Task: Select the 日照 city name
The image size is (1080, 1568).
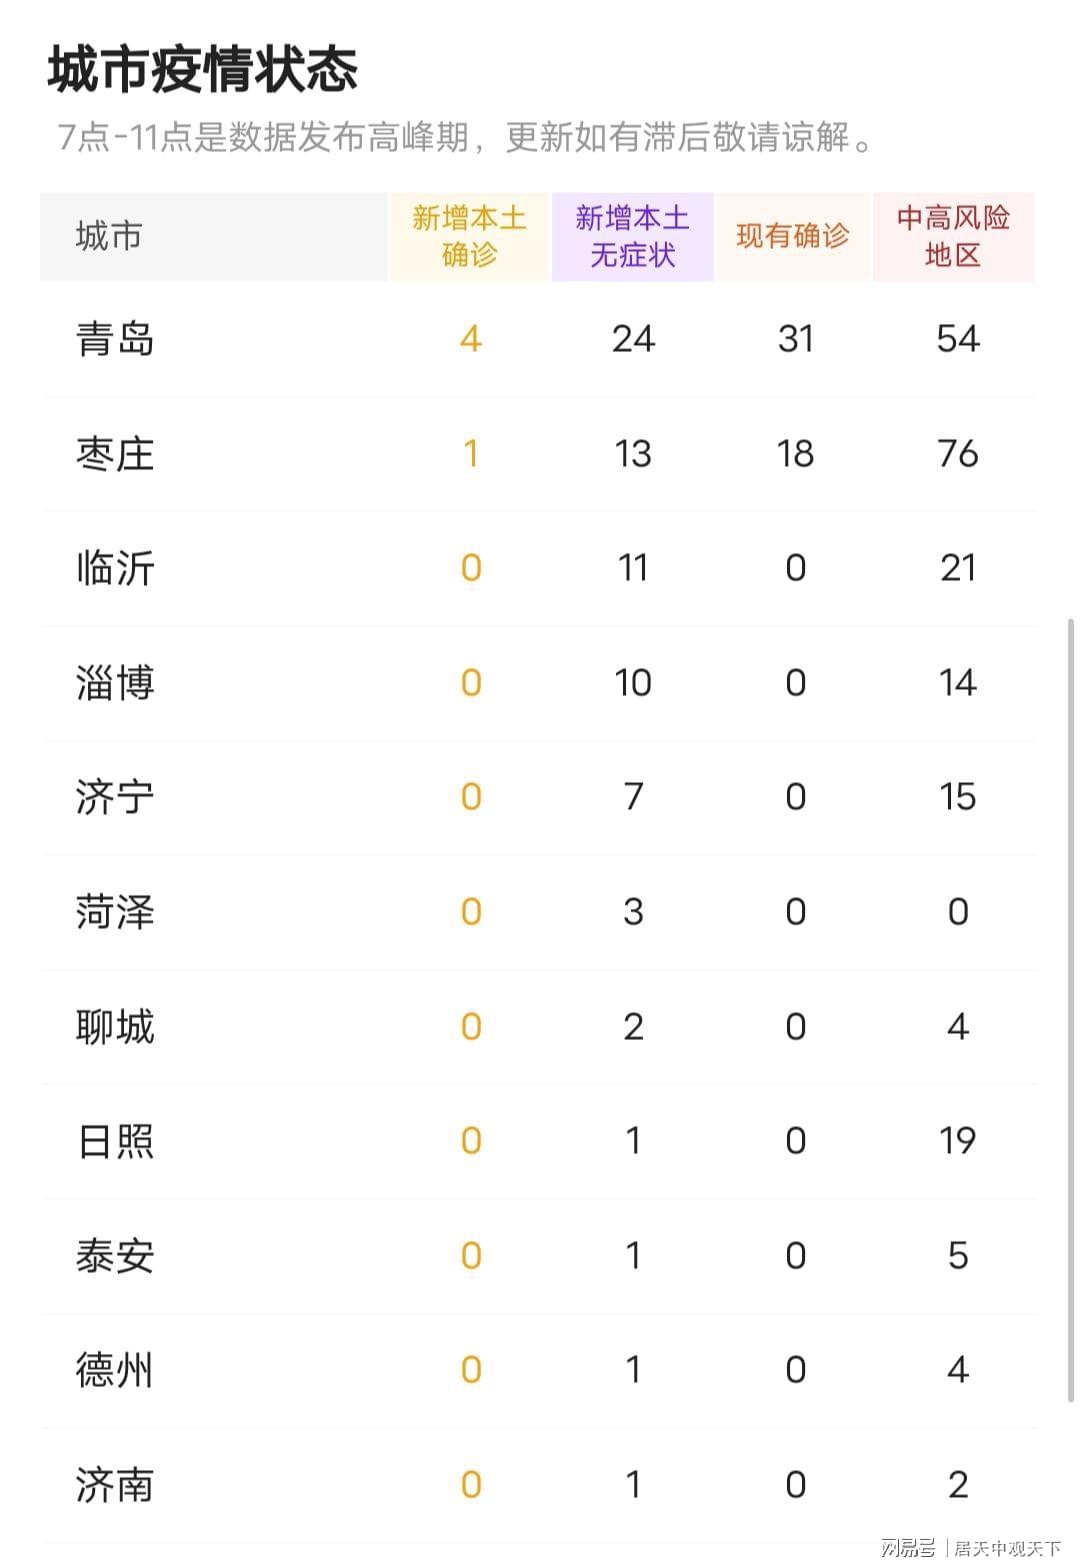Action: pos(115,1141)
